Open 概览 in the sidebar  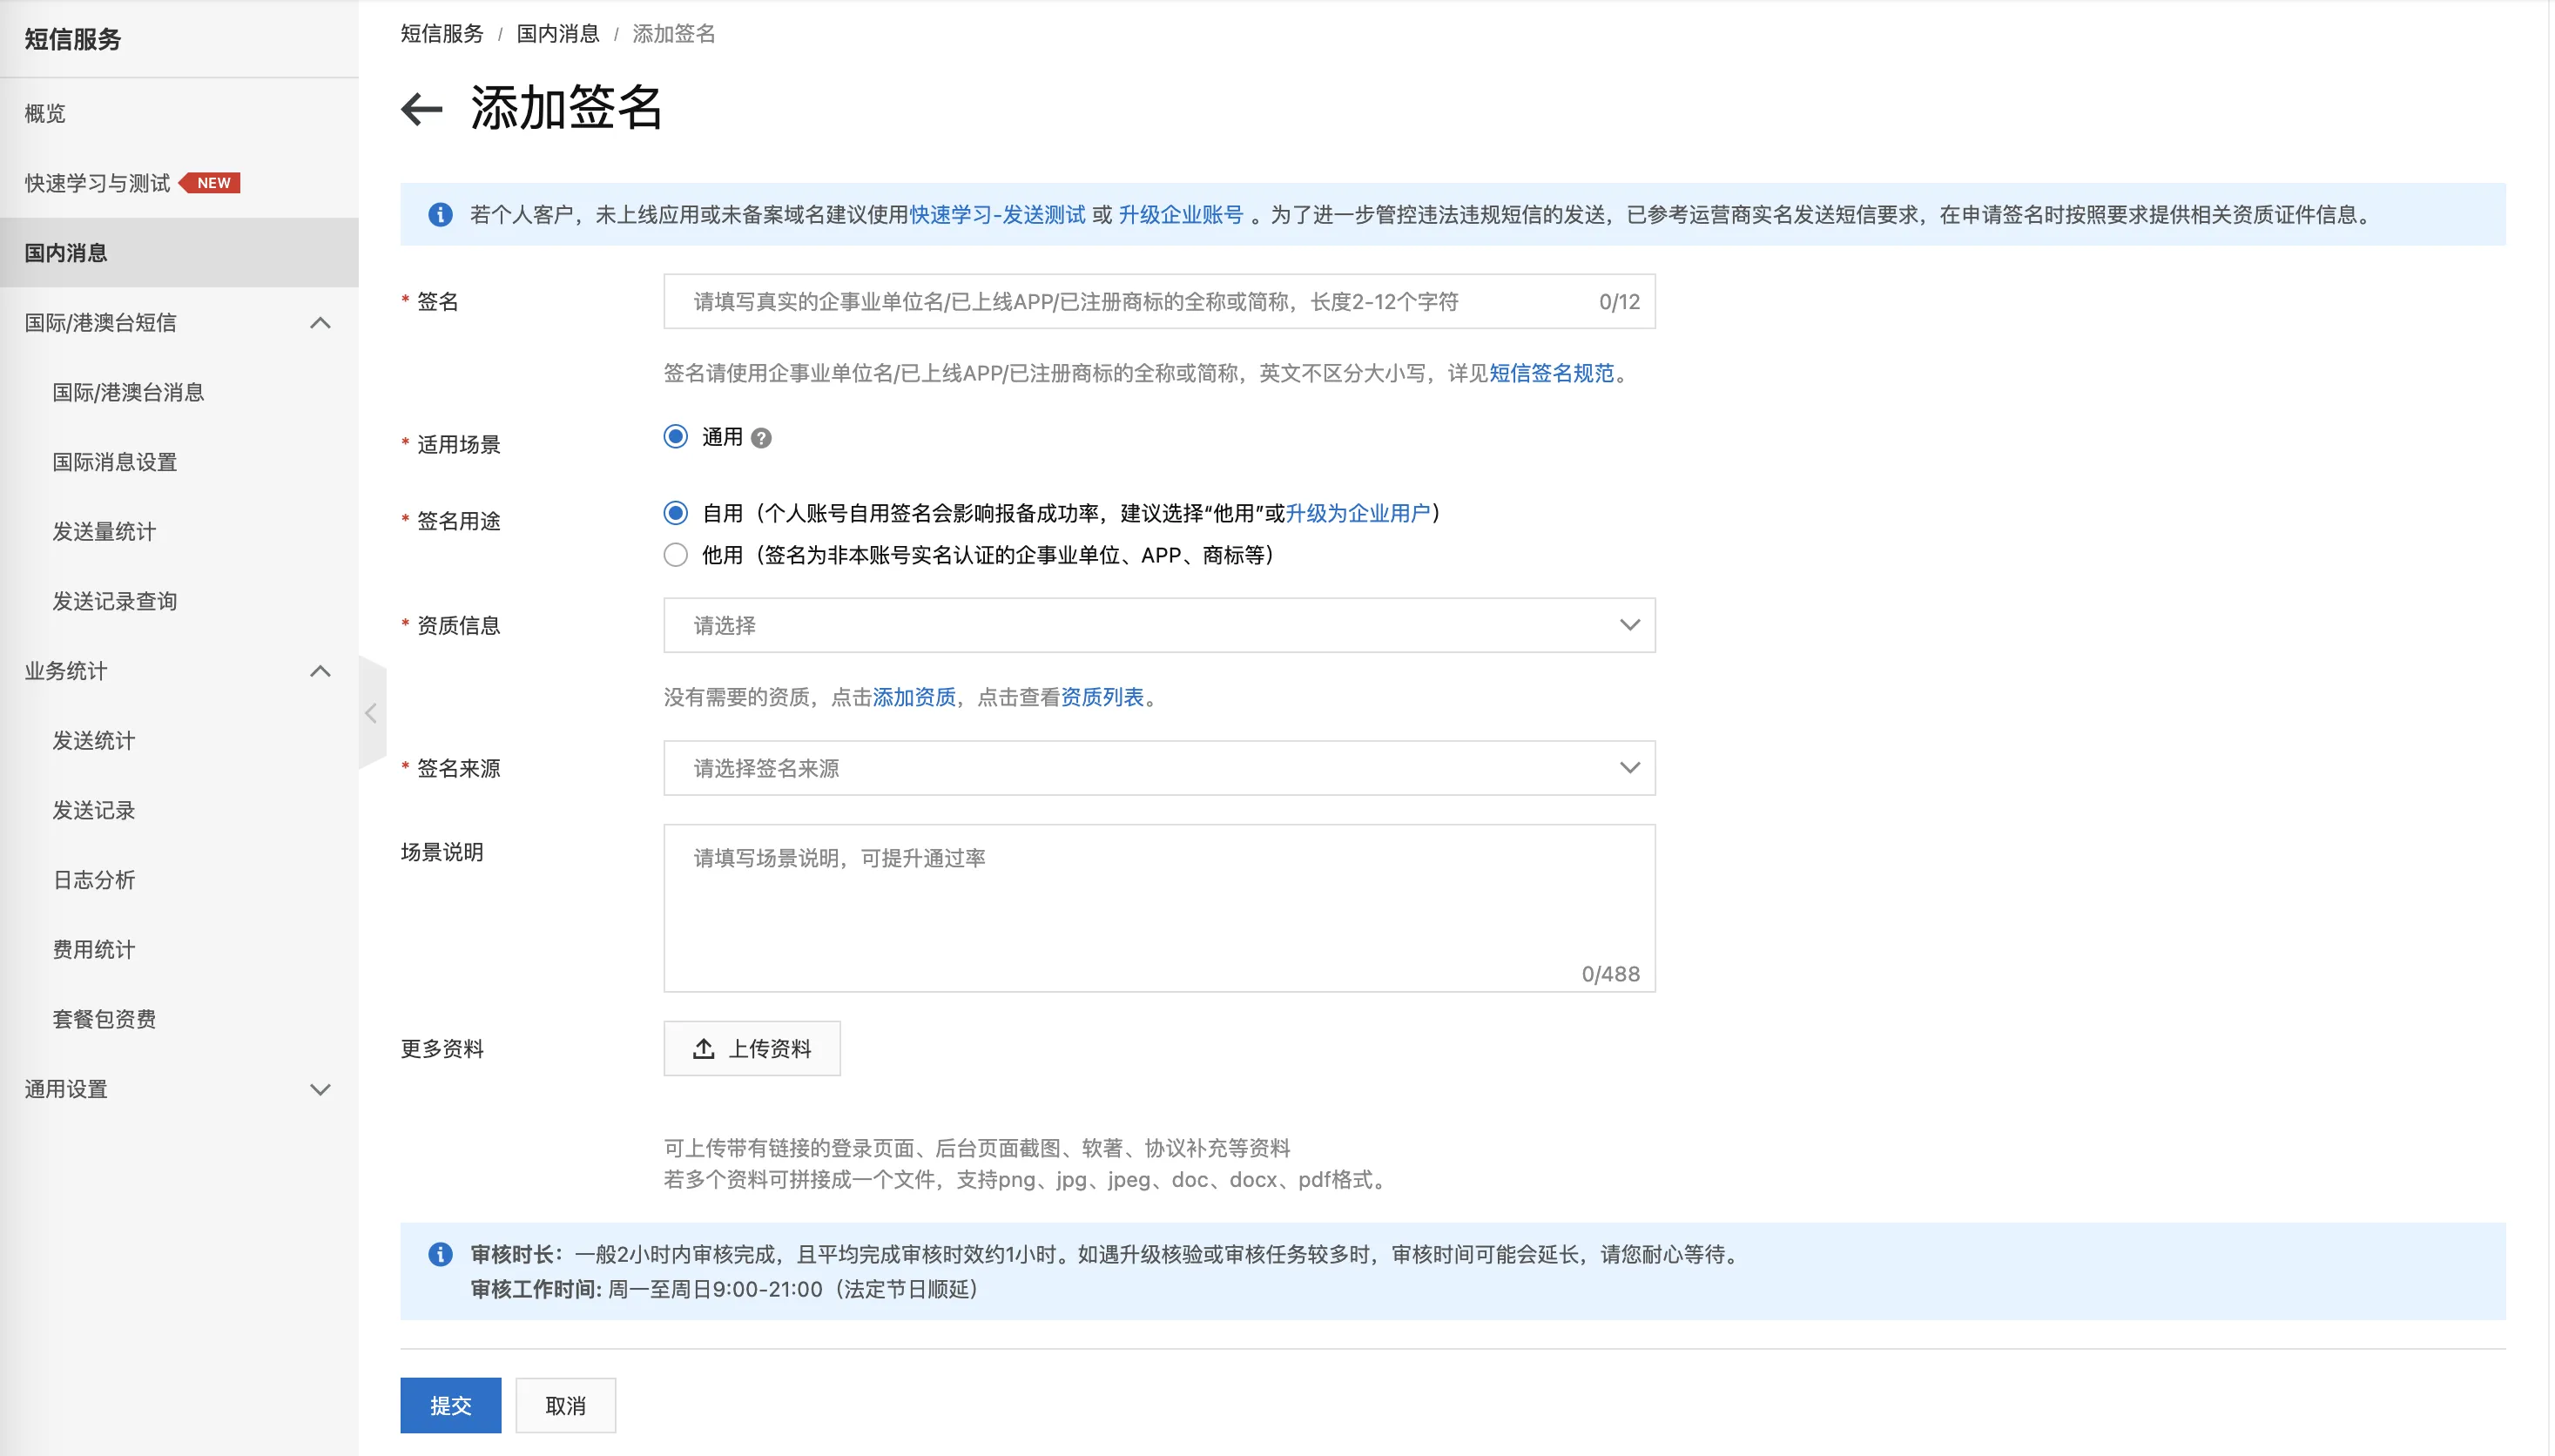(45, 113)
